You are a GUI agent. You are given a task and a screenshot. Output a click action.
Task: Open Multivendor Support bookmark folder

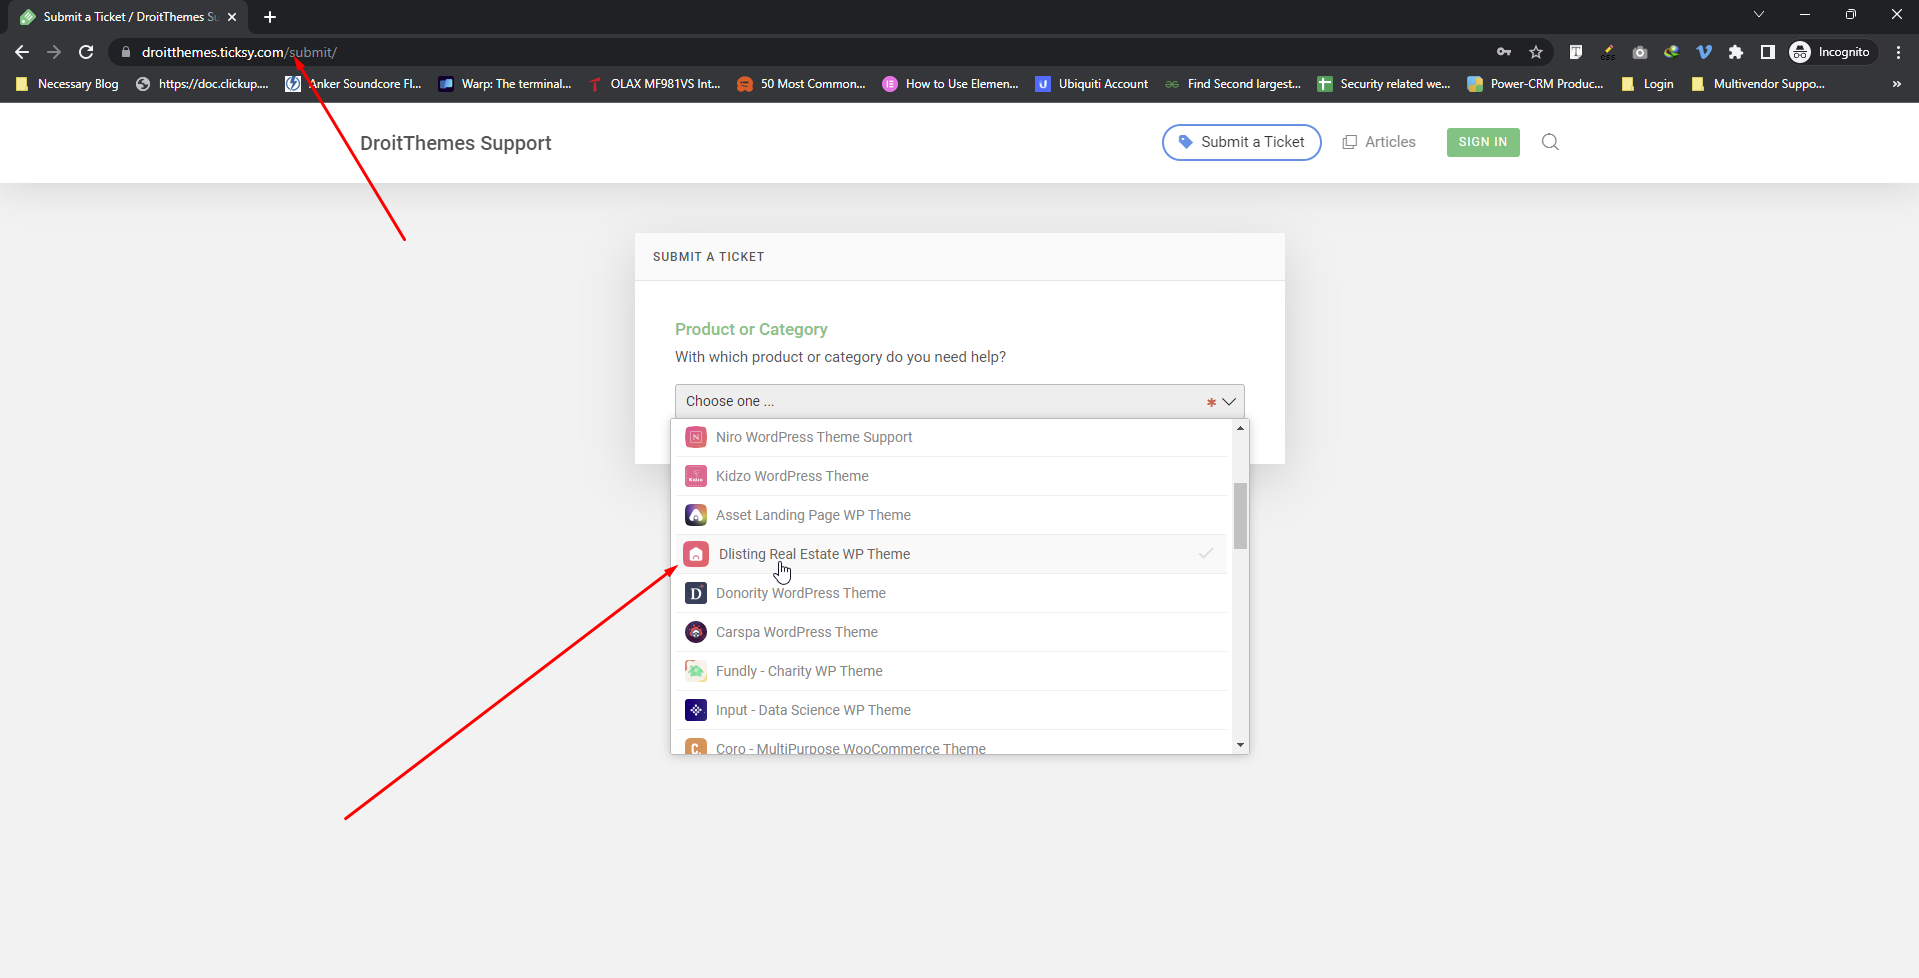pos(1758,84)
